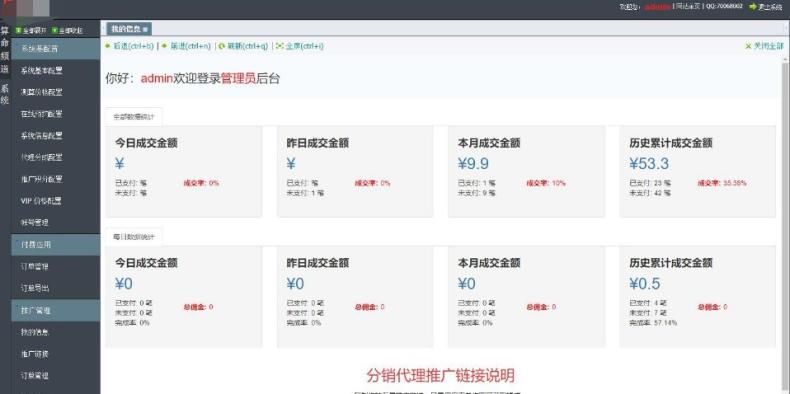
Task: Switch to the 全部数据统计 statistics tab
Action: click(134, 117)
